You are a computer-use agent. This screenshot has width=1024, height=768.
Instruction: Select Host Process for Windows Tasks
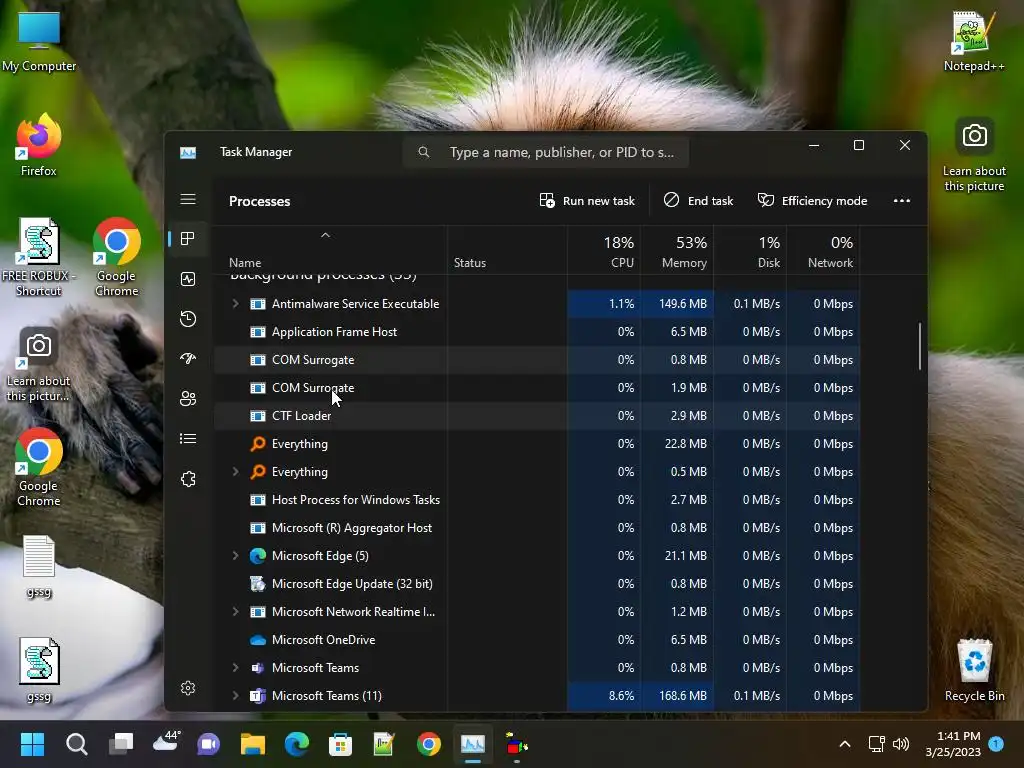click(537, 500)
